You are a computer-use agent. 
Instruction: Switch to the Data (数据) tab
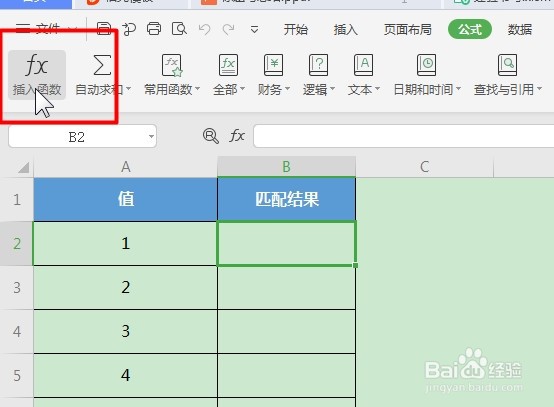tap(520, 29)
